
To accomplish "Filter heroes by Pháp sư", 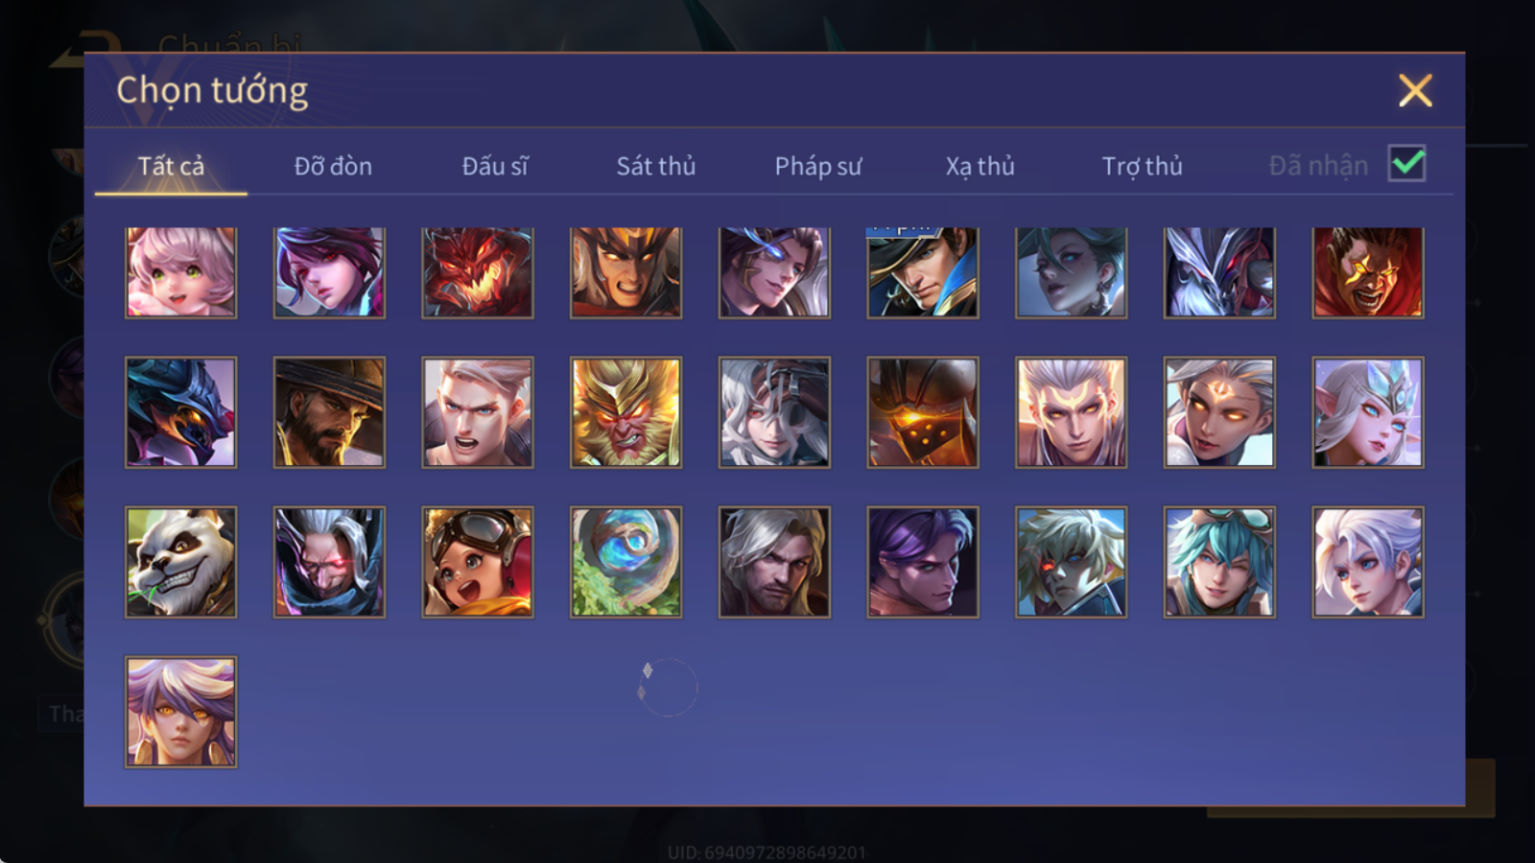I will (x=818, y=166).
